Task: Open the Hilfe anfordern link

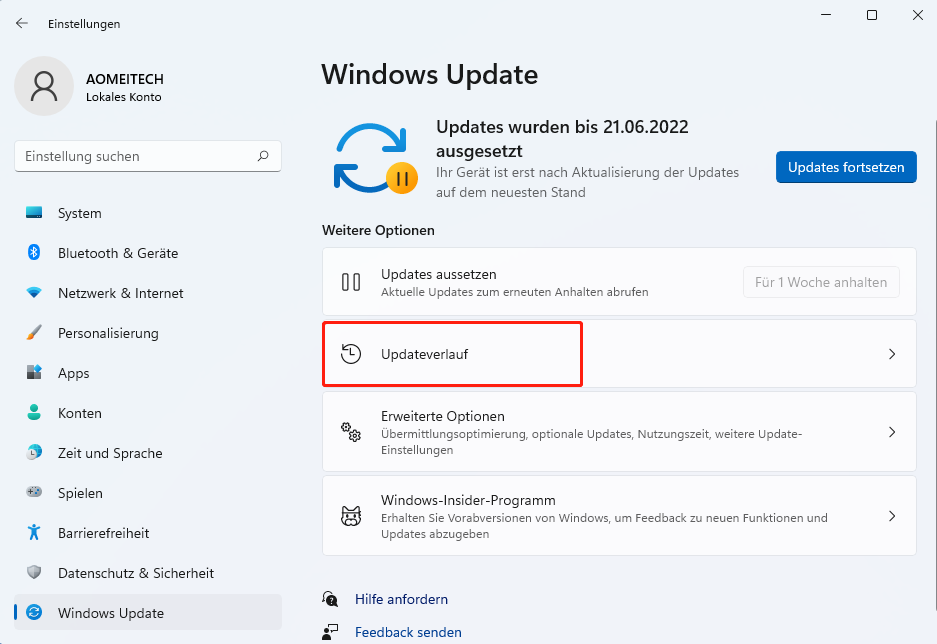Action: 401,599
